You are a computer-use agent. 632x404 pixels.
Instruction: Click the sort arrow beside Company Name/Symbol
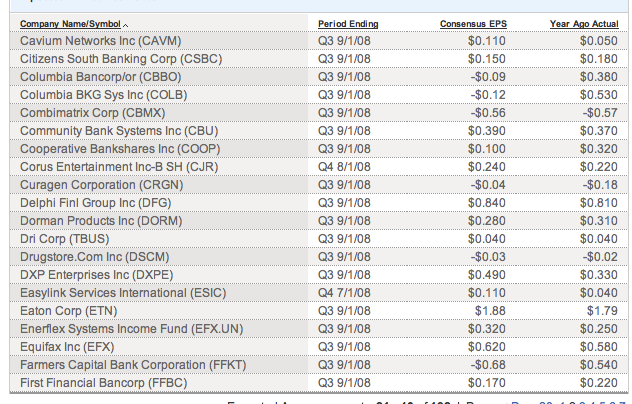[x=138, y=24]
